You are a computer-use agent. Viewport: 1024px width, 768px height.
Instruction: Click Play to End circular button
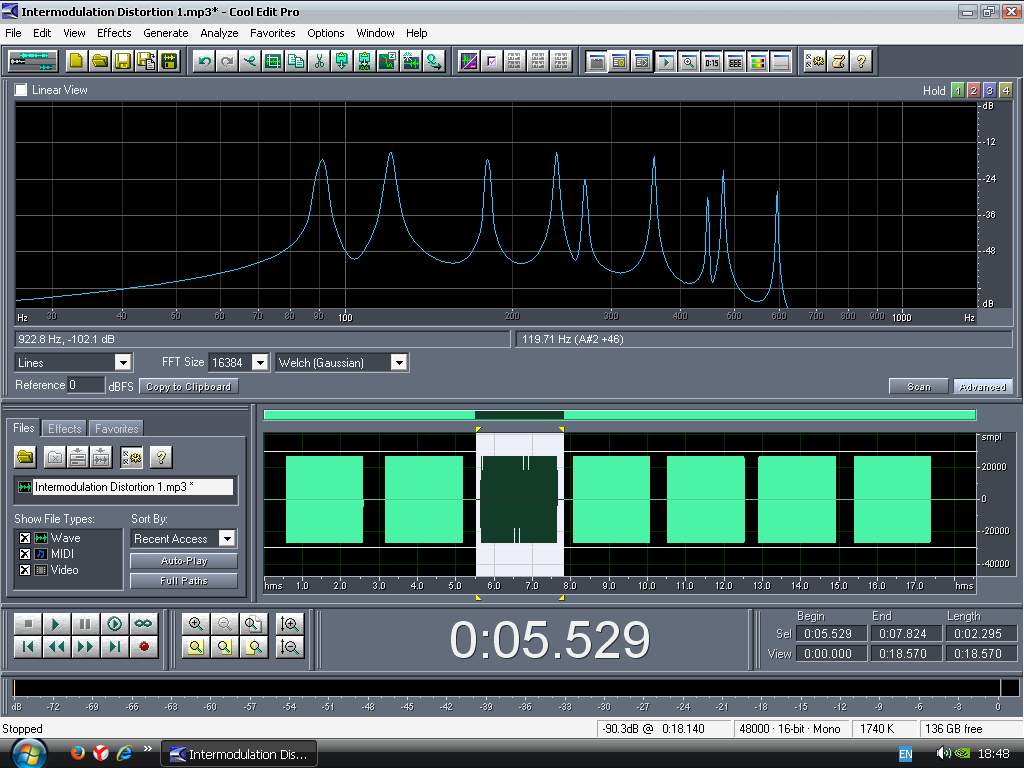(114, 624)
